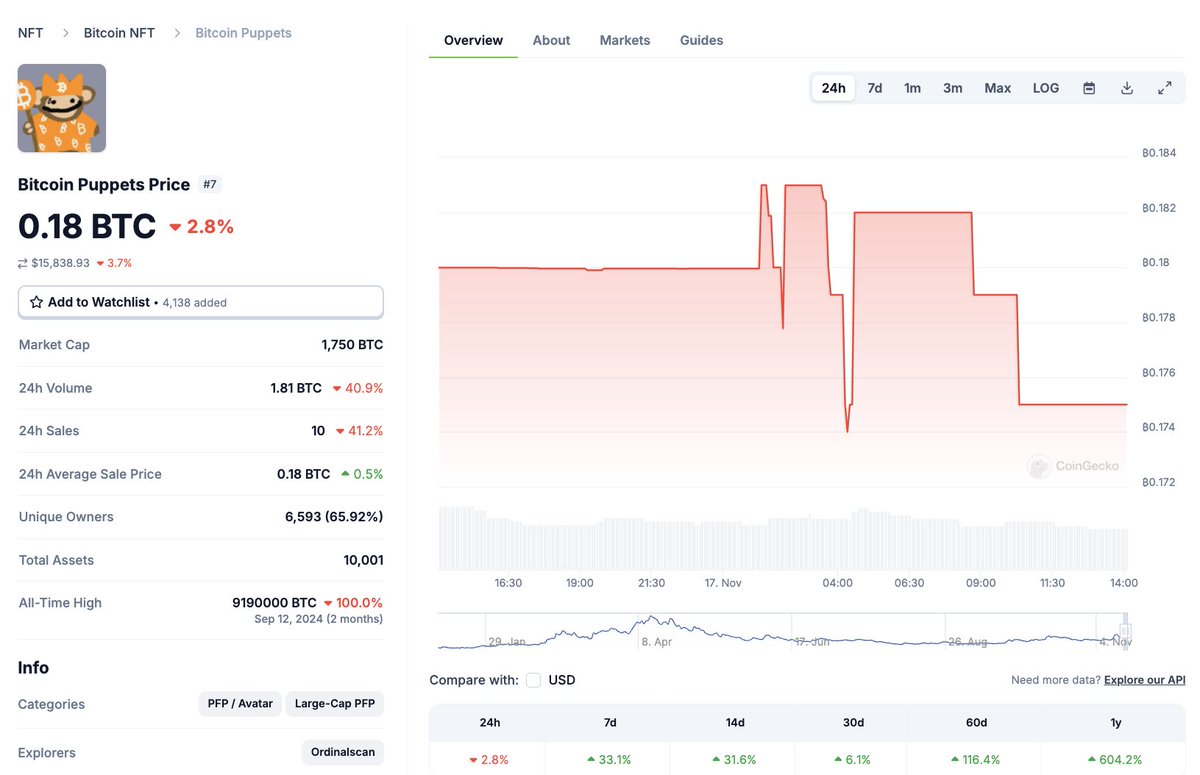The width and height of the screenshot is (1200, 775).
Task: Go to the Bitcoin NFT breadcrumb
Action: (x=119, y=33)
